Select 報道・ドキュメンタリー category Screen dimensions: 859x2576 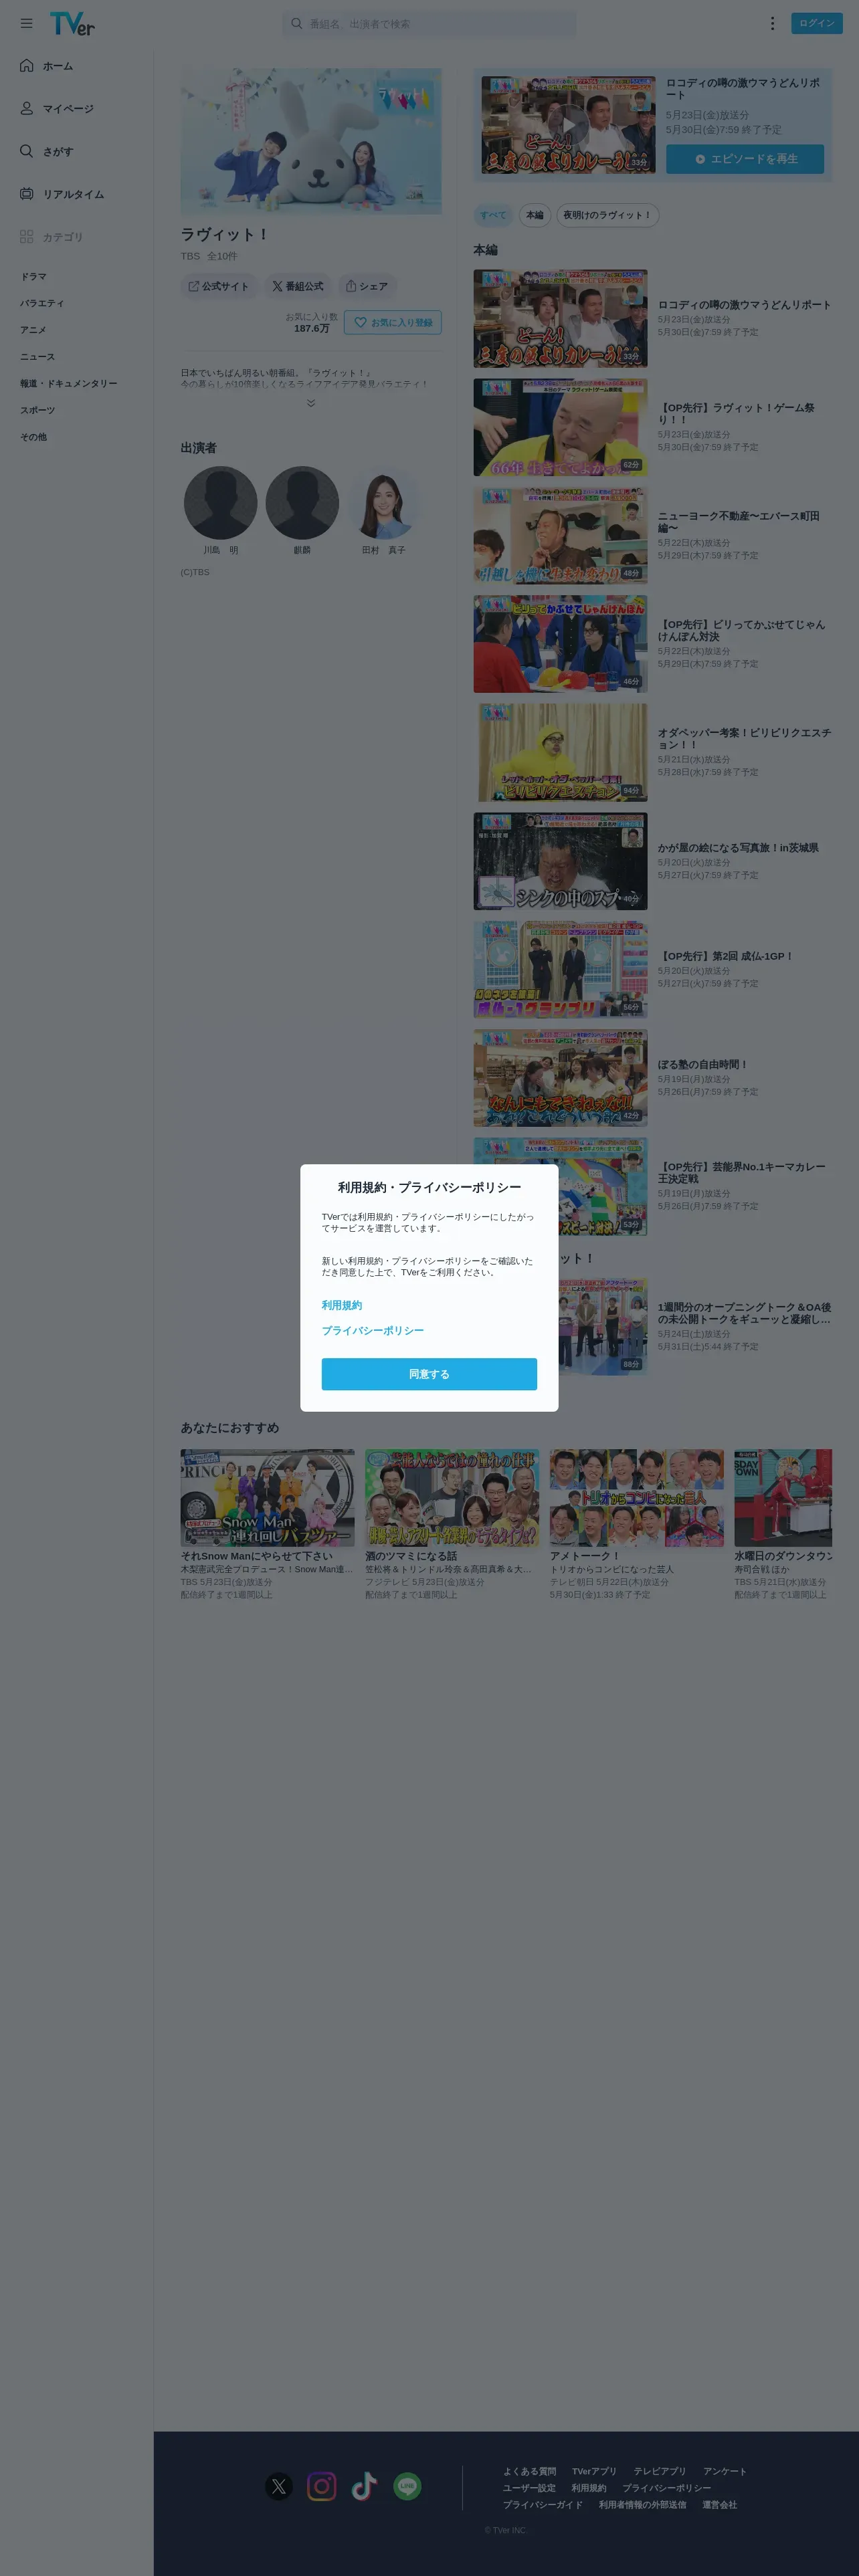(x=69, y=383)
